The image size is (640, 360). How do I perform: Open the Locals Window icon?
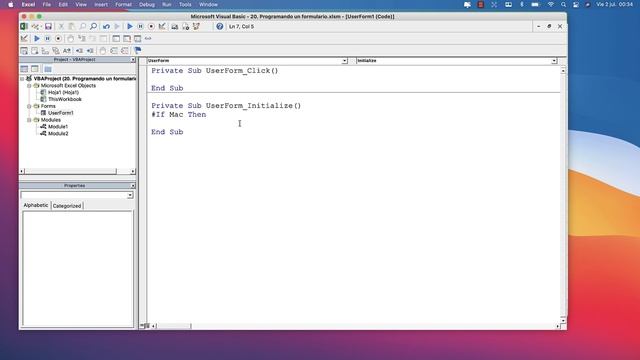click(x=116, y=38)
